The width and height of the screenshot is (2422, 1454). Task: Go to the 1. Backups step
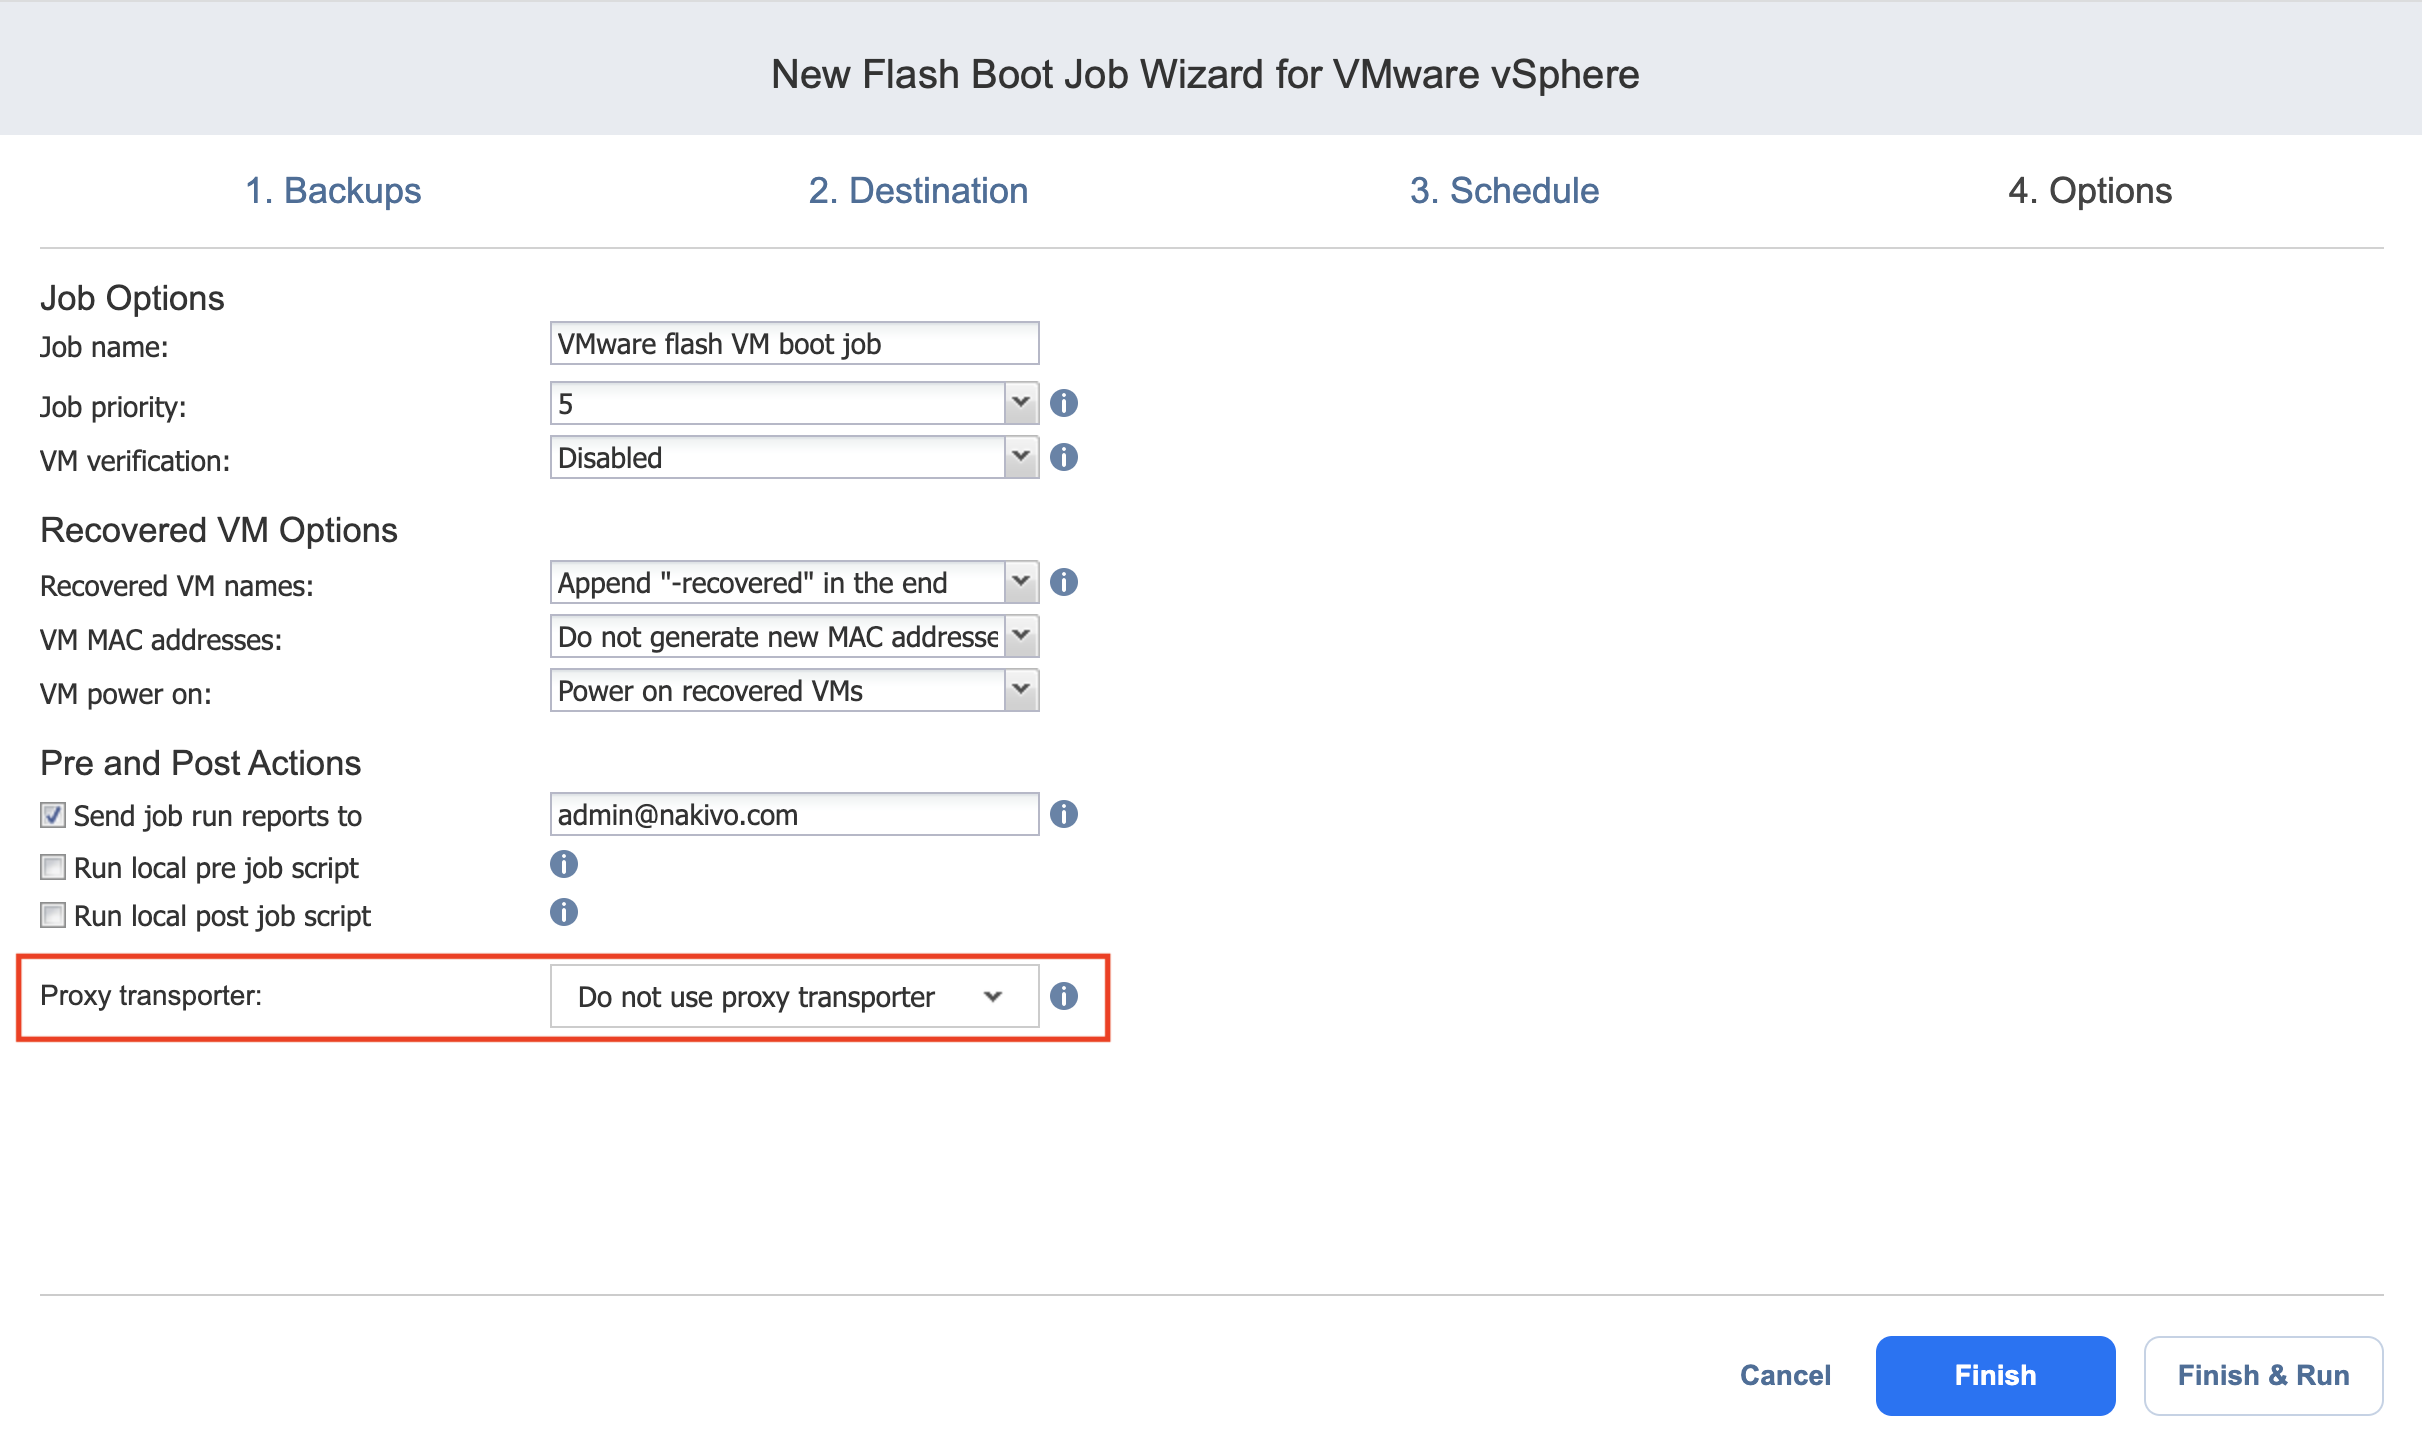click(333, 190)
